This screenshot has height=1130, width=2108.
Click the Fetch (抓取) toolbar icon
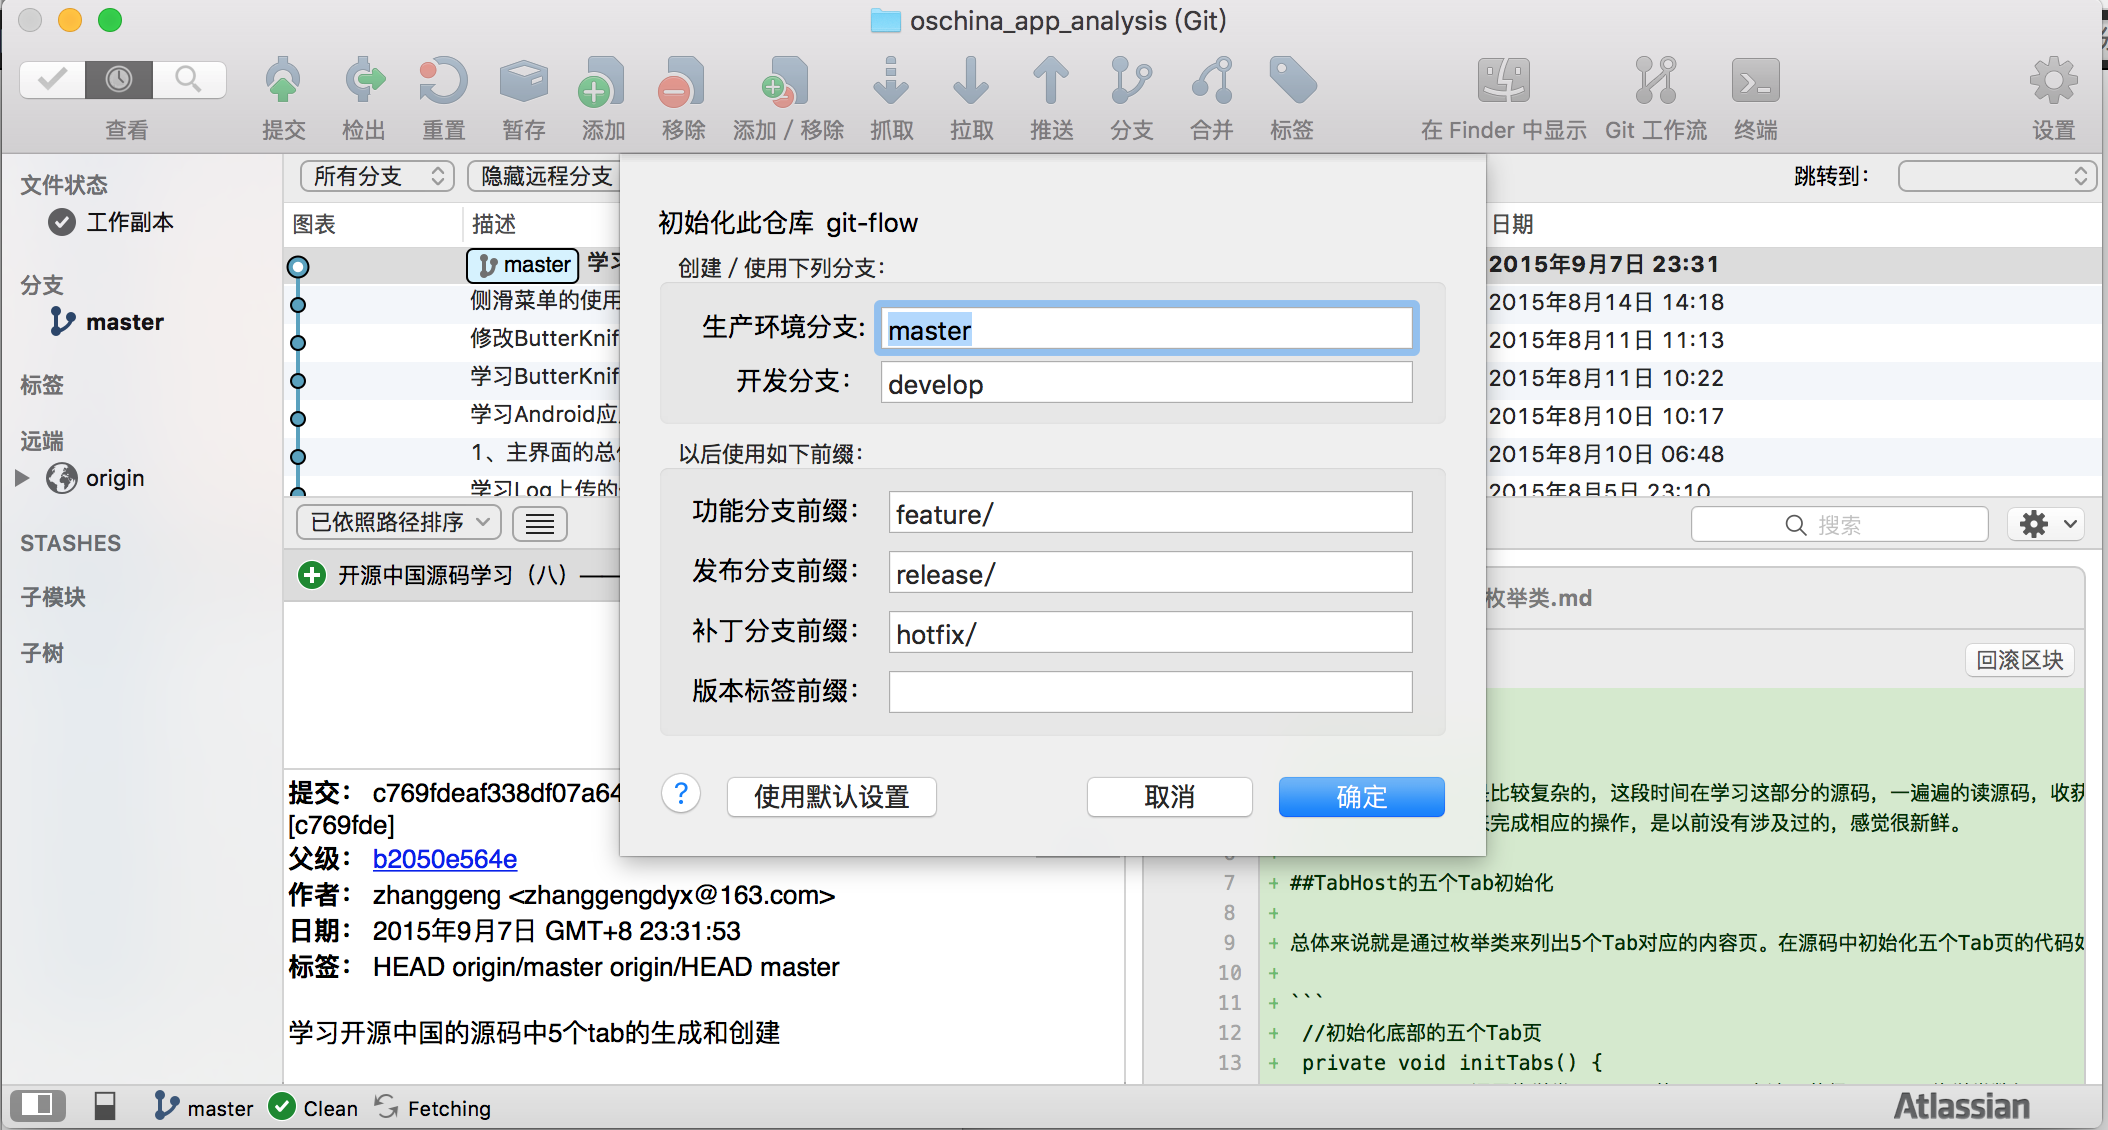point(891,82)
